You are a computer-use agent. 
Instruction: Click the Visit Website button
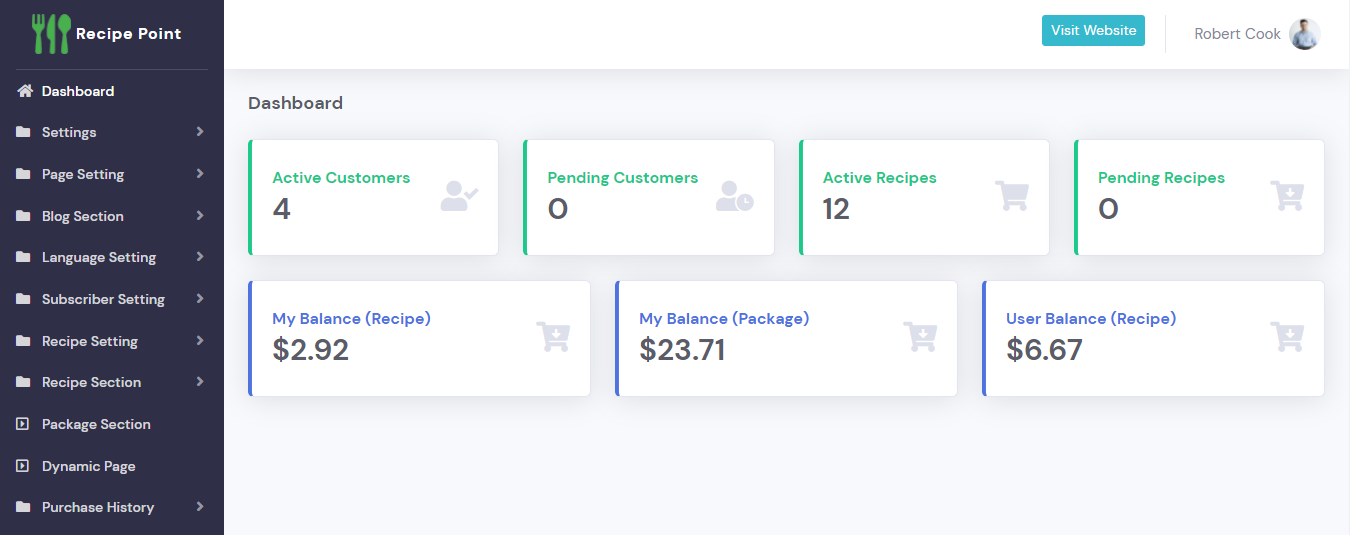pyautogui.click(x=1093, y=31)
